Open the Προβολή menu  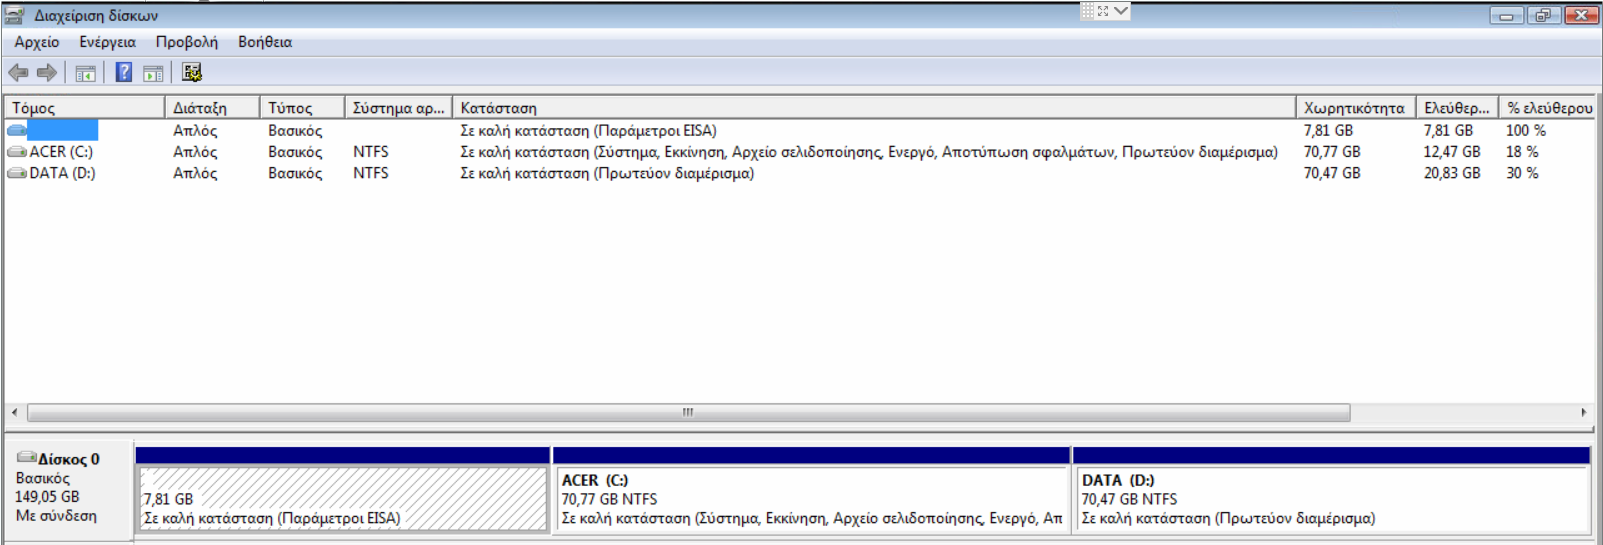(x=187, y=42)
